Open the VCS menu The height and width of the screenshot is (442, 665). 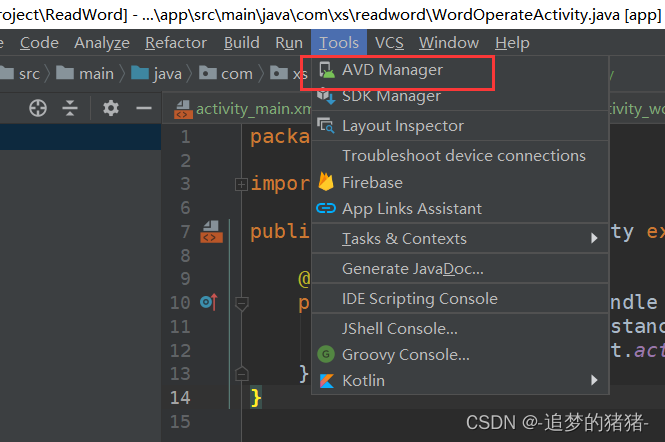(389, 43)
